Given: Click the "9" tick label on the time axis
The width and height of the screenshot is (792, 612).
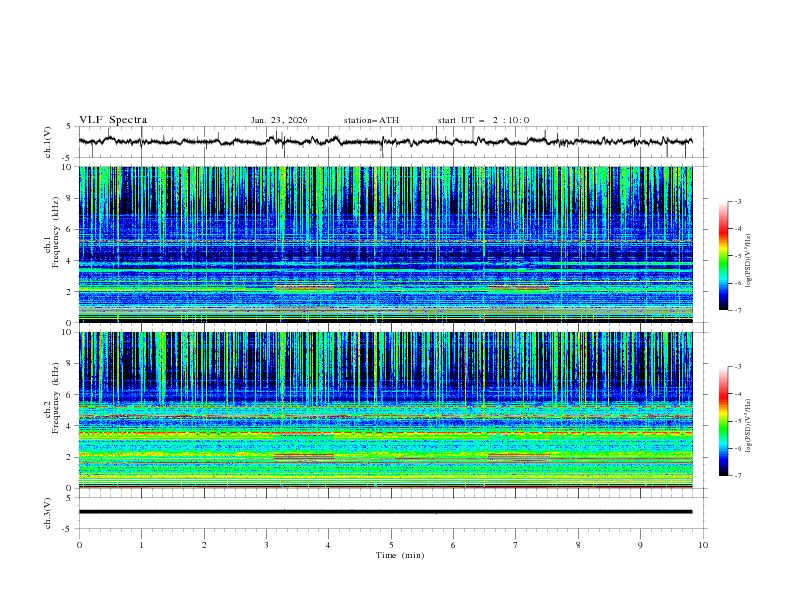Looking at the screenshot, I should pyautogui.click(x=640, y=545).
